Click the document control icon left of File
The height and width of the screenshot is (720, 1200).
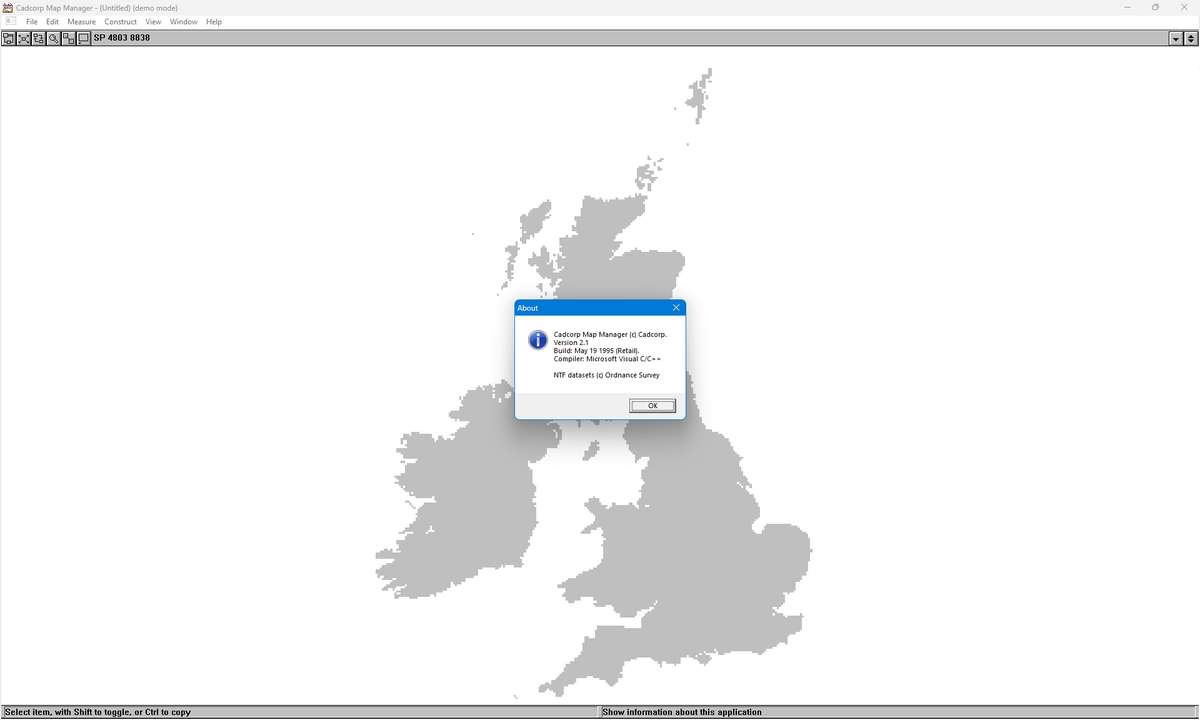pyautogui.click(x=11, y=21)
